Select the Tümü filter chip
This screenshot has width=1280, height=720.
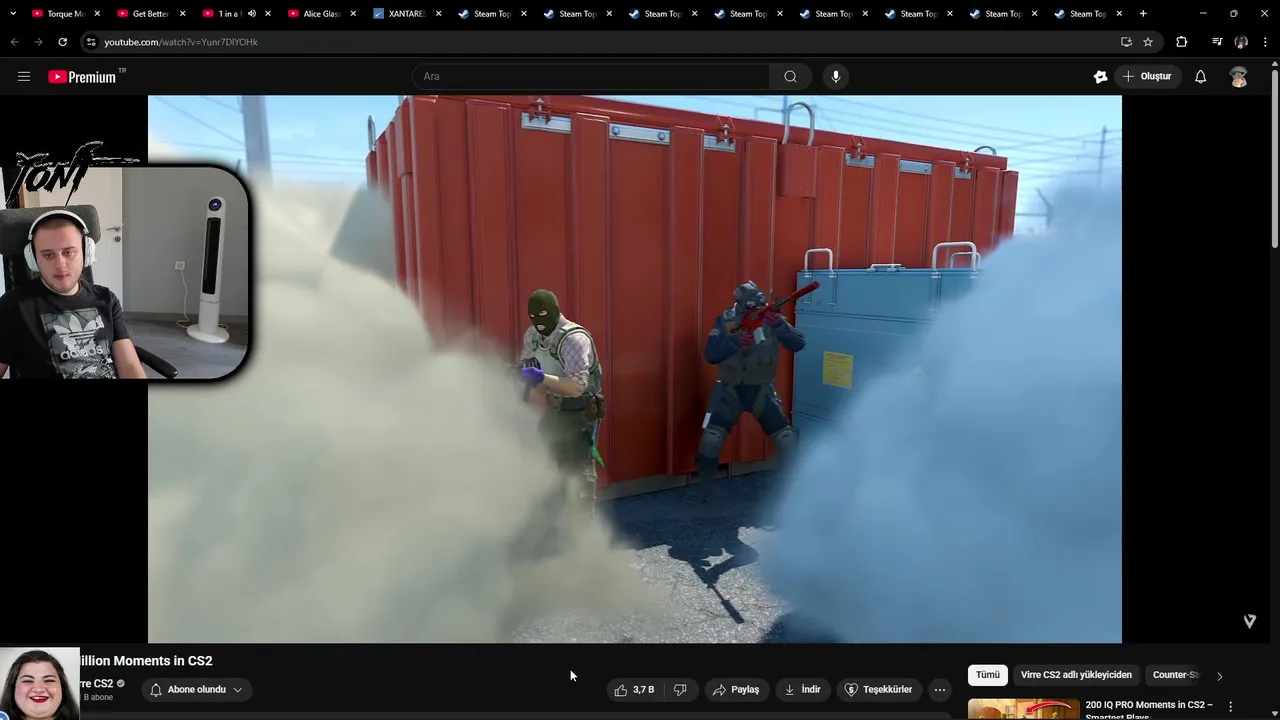(x=987, y=675)
